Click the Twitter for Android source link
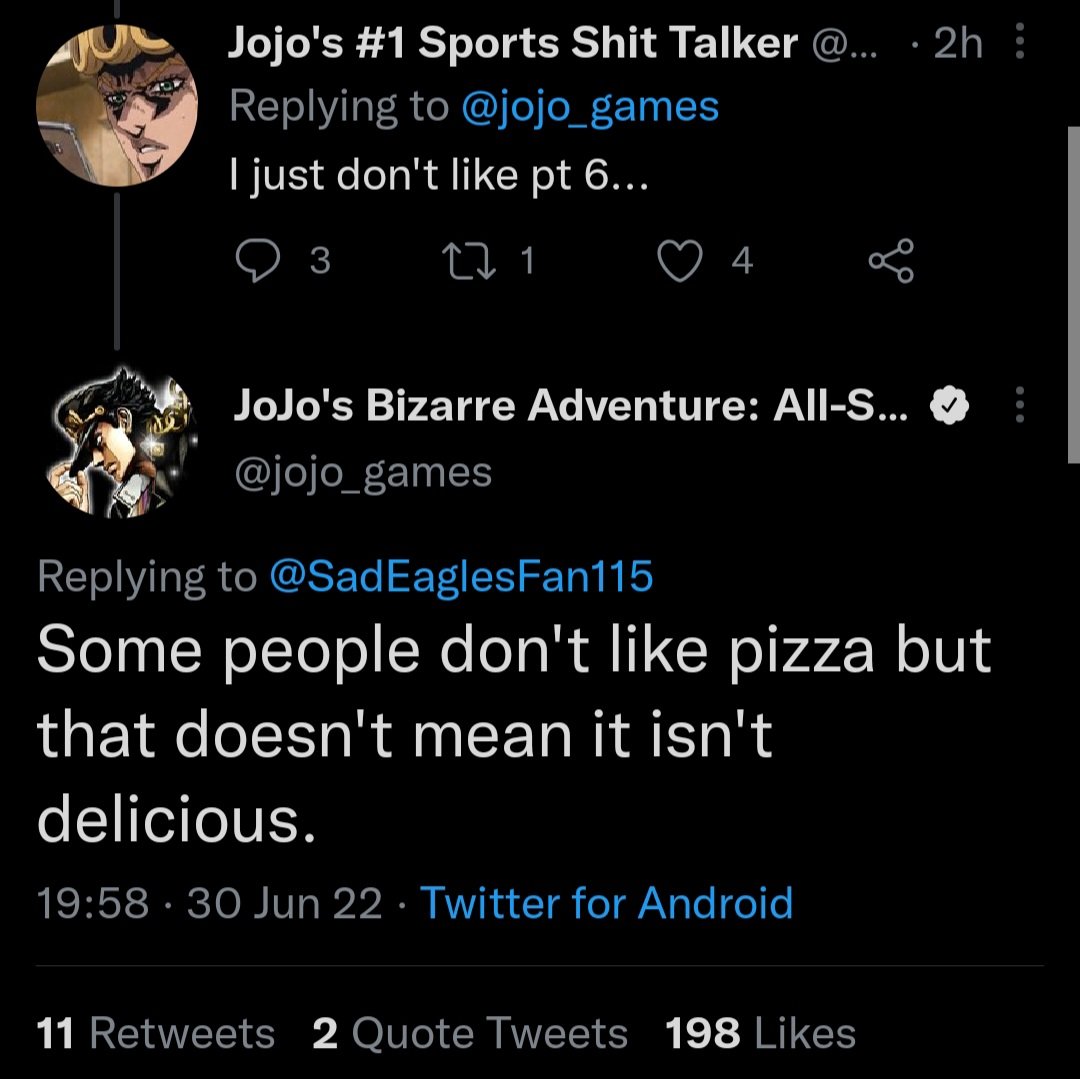 [x=606, y=902]
